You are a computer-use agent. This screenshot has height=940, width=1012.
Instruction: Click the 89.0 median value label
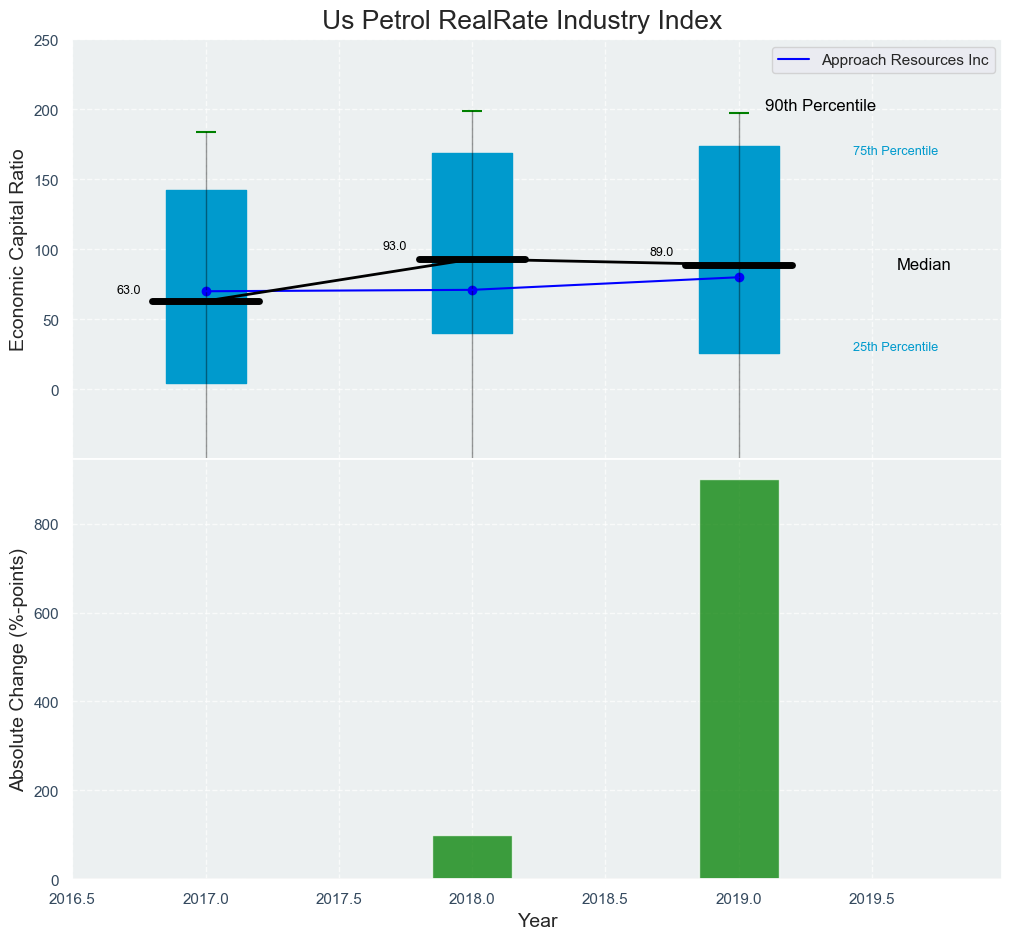tap(661, 252)
